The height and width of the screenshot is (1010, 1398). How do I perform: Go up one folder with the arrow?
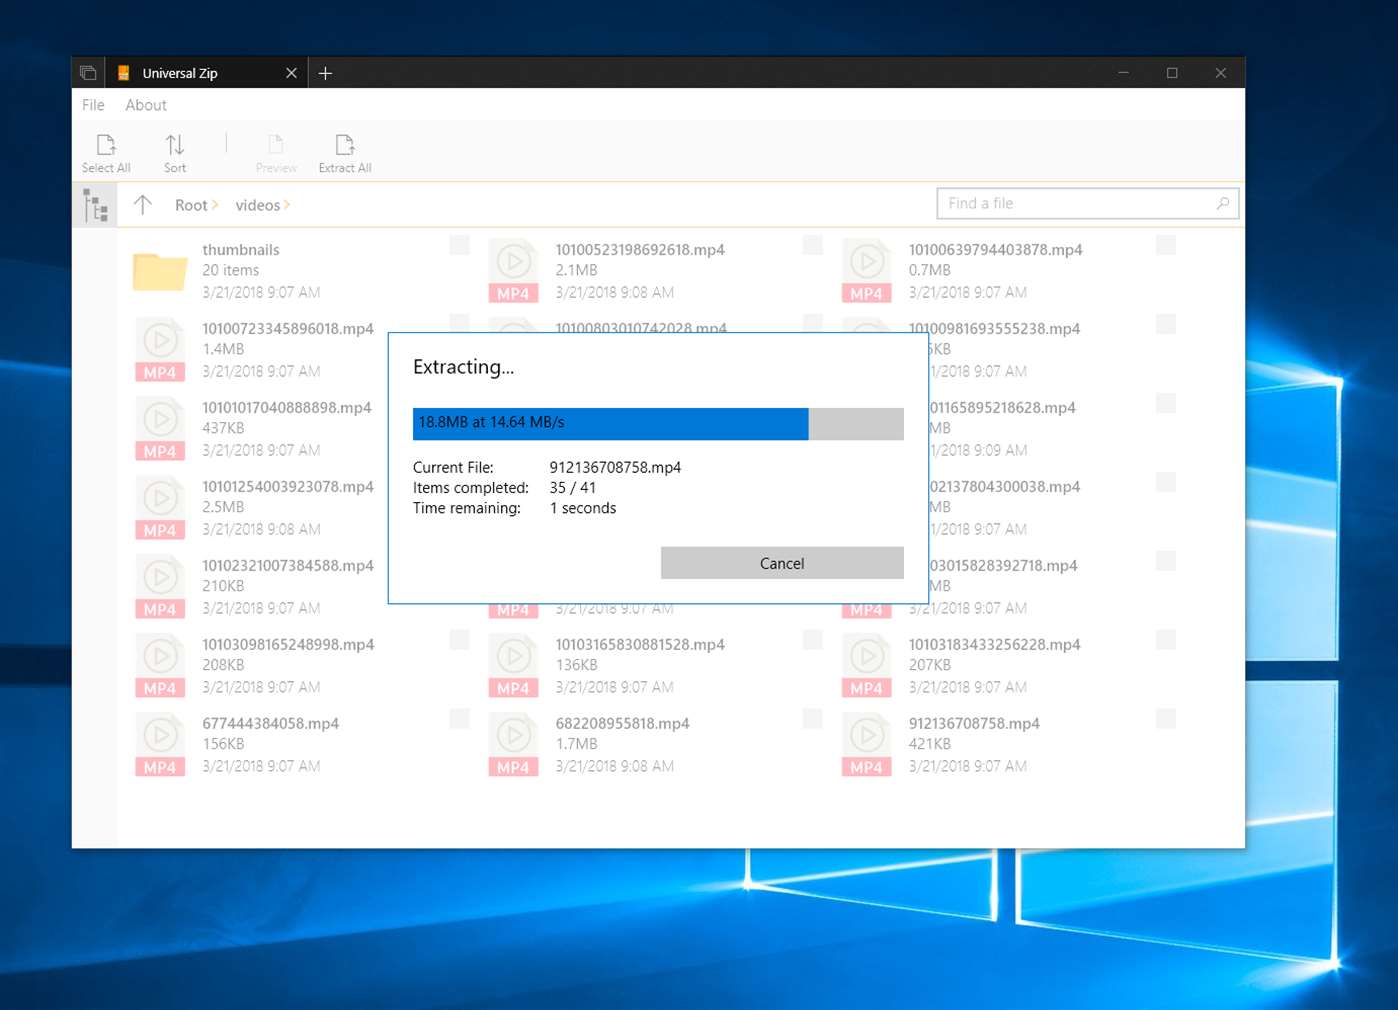(x=143, y=205)
